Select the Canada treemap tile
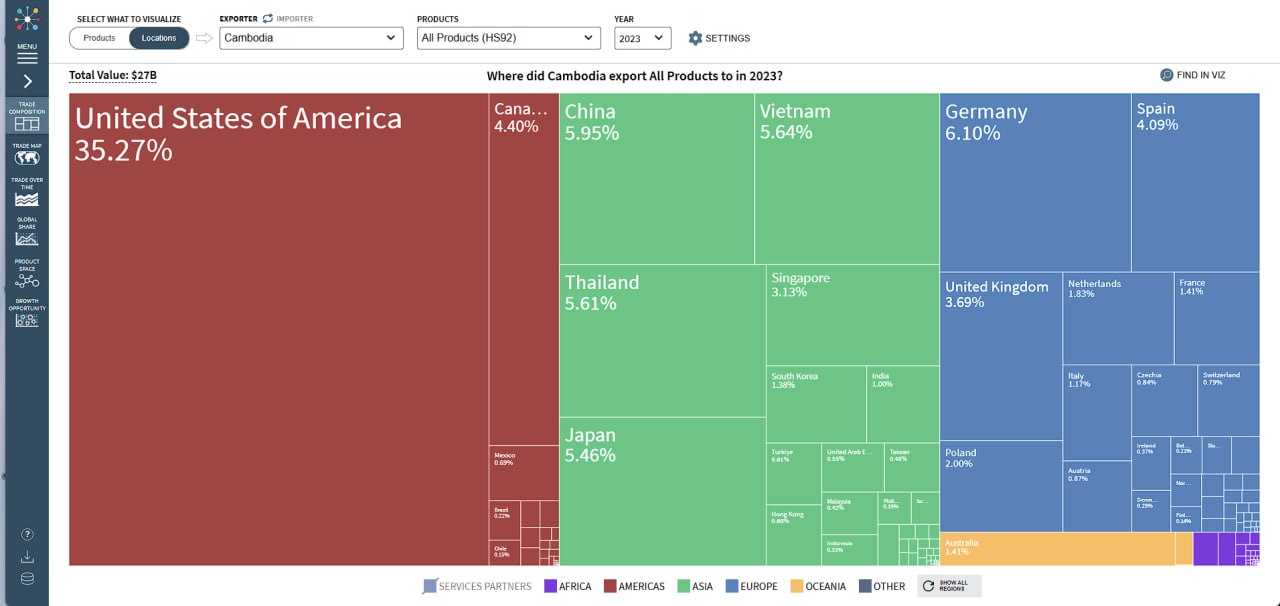 (524, 269)
